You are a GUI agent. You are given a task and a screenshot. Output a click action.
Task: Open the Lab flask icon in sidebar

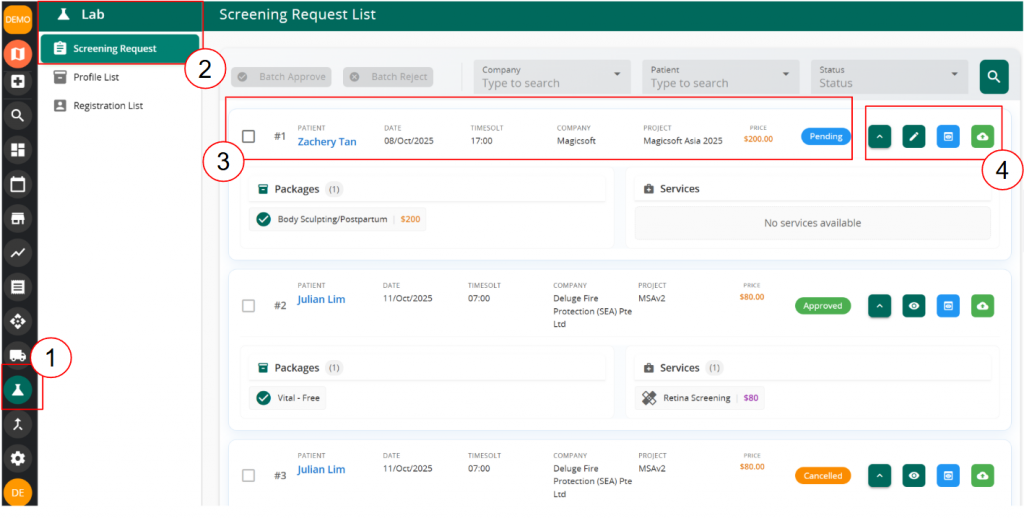coord(18,390)
